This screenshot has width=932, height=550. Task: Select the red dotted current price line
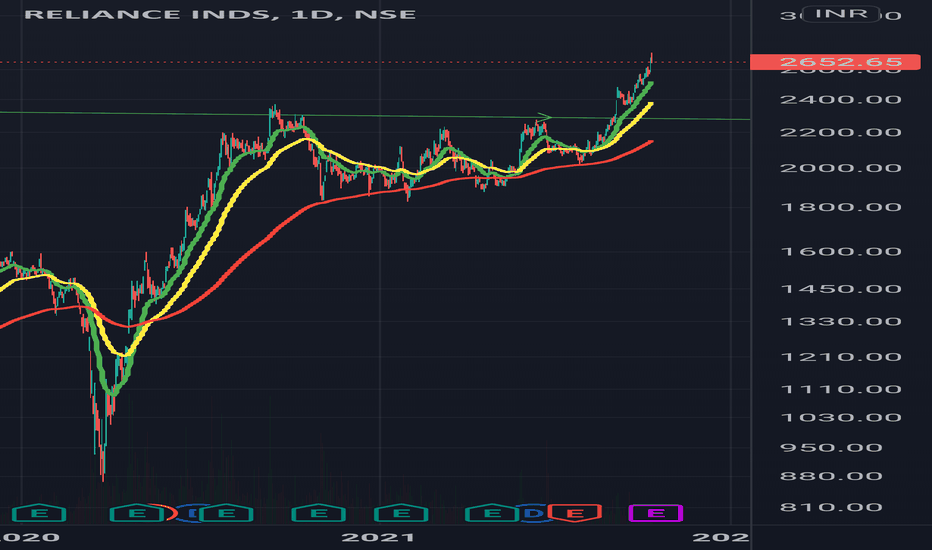[x=374, y=62]
